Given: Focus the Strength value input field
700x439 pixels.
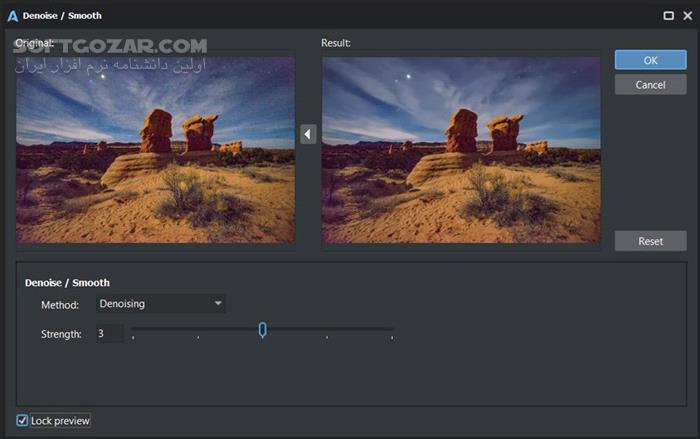Looking at the screenshot, I should 109,334.
